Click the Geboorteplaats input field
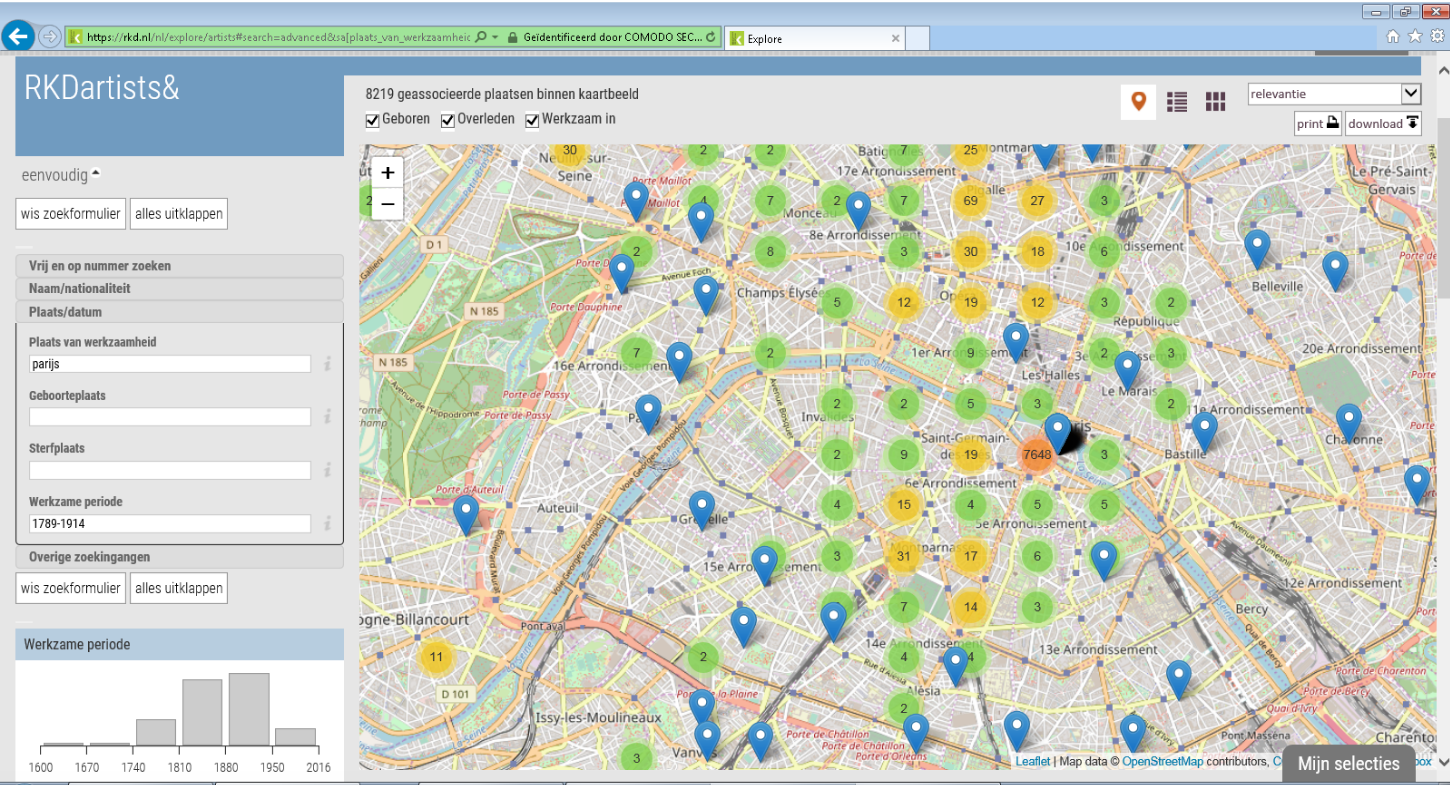1450x786 pixels. point(170,417)
